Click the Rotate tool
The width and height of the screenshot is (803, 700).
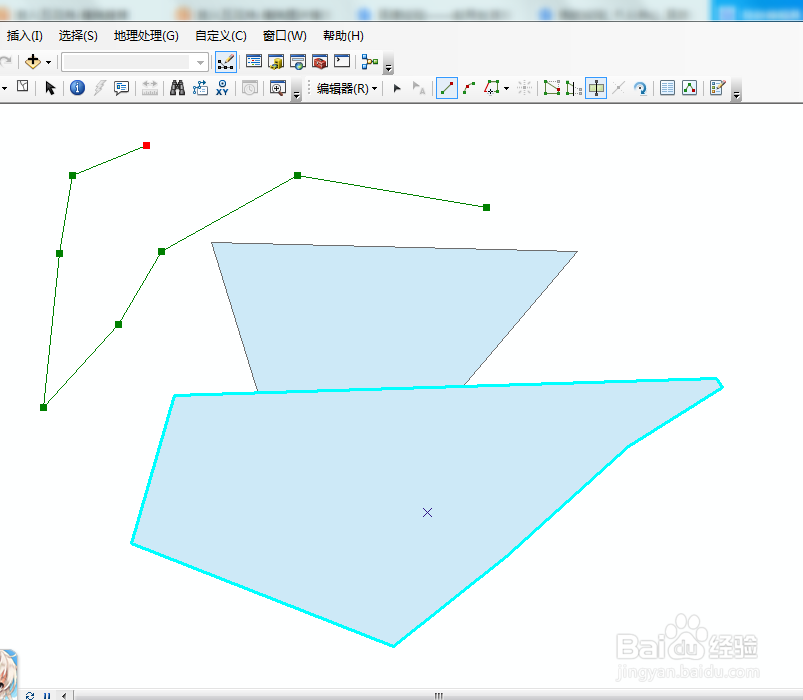pyautogui.click(x=640, y=89)
